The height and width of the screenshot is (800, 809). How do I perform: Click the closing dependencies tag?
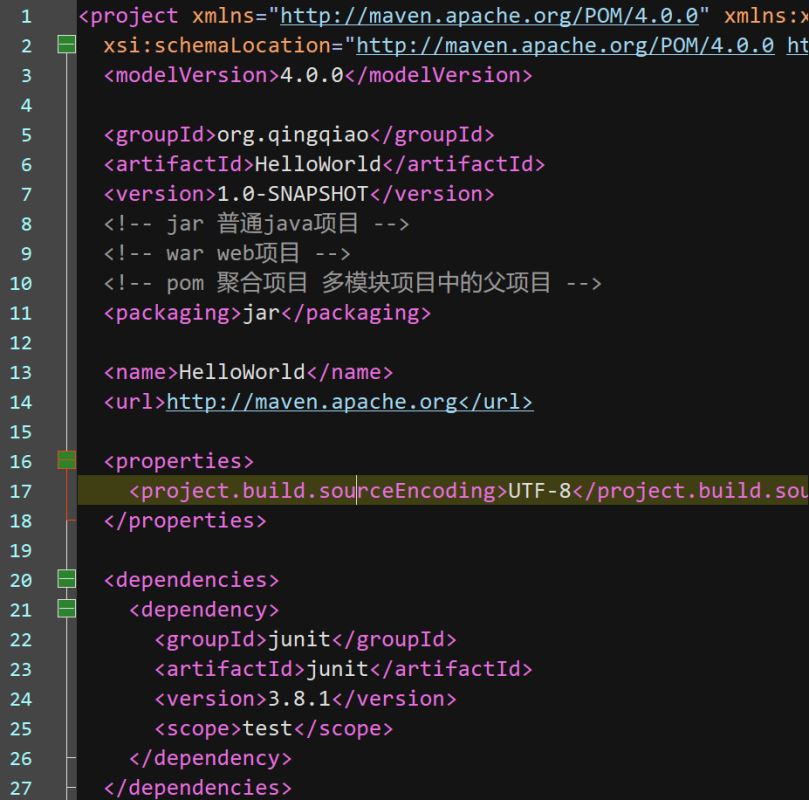pos(198,788)
